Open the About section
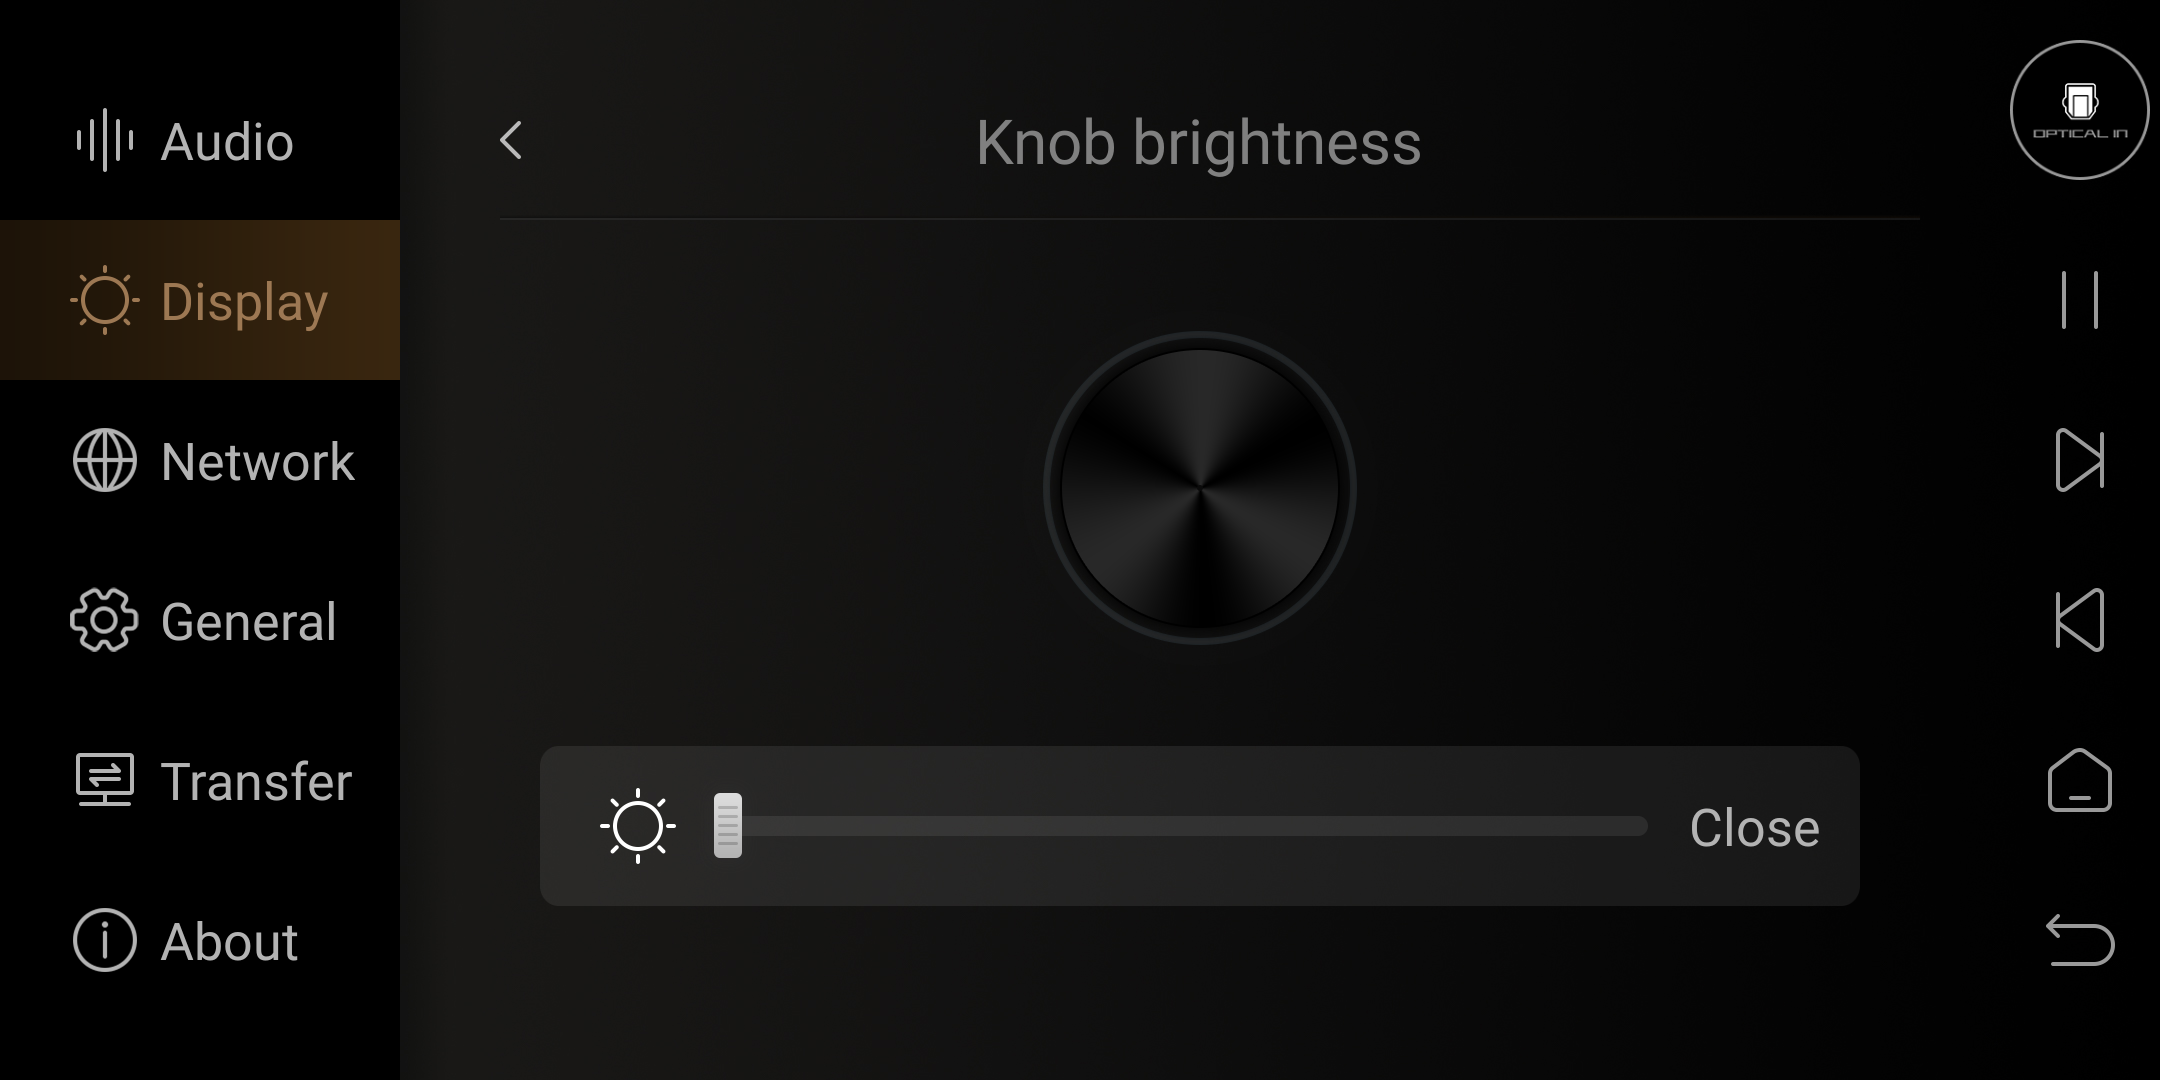The image size is (2160, 1080). pos(200,941)
